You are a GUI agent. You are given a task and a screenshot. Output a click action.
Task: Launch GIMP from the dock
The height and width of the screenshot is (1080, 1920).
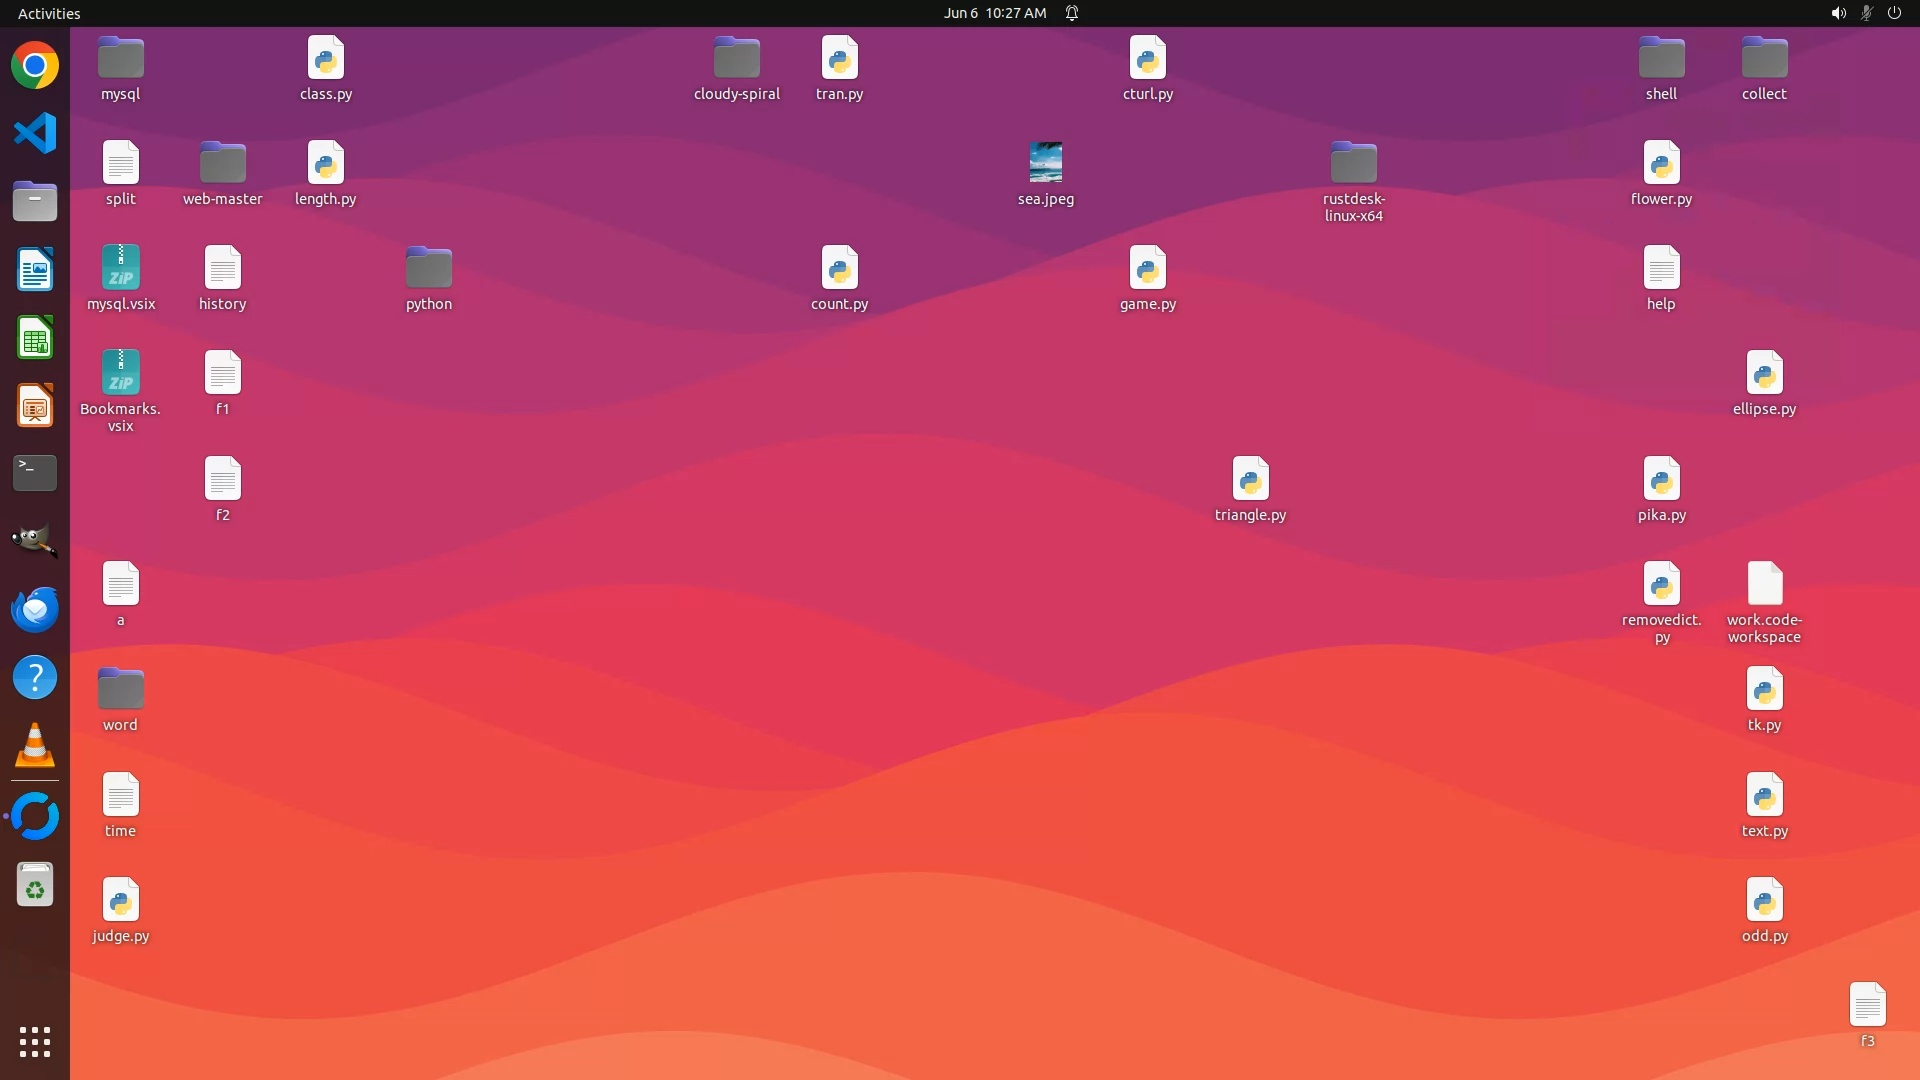[35, 541]
